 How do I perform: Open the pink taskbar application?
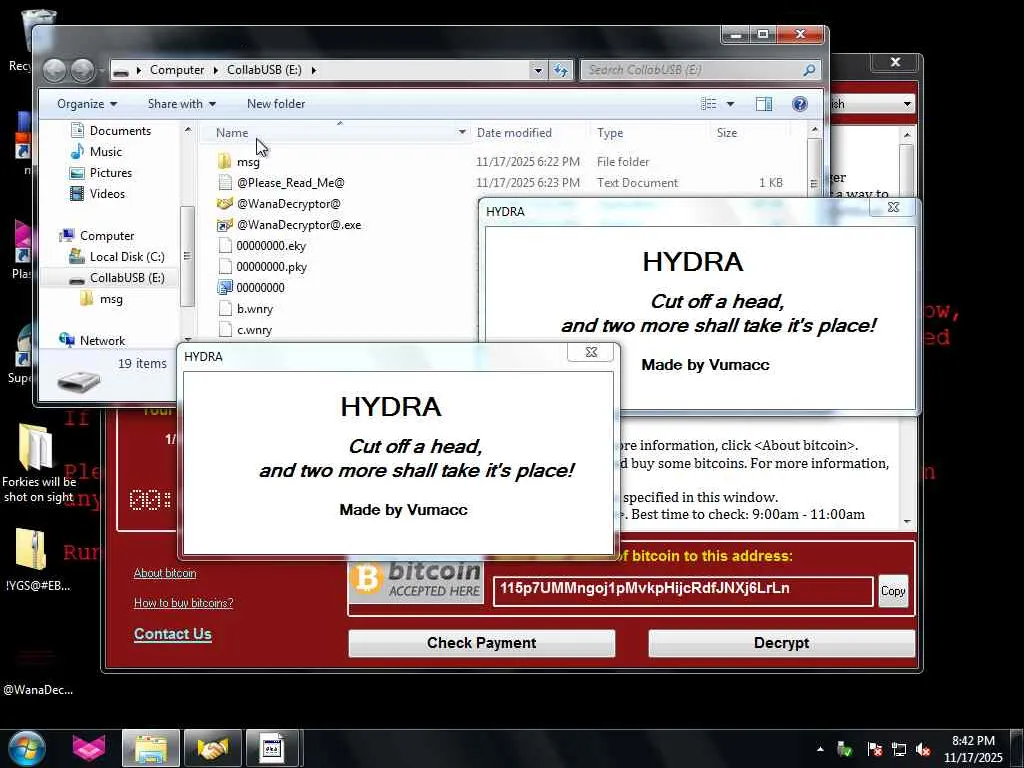click(88, 748)
